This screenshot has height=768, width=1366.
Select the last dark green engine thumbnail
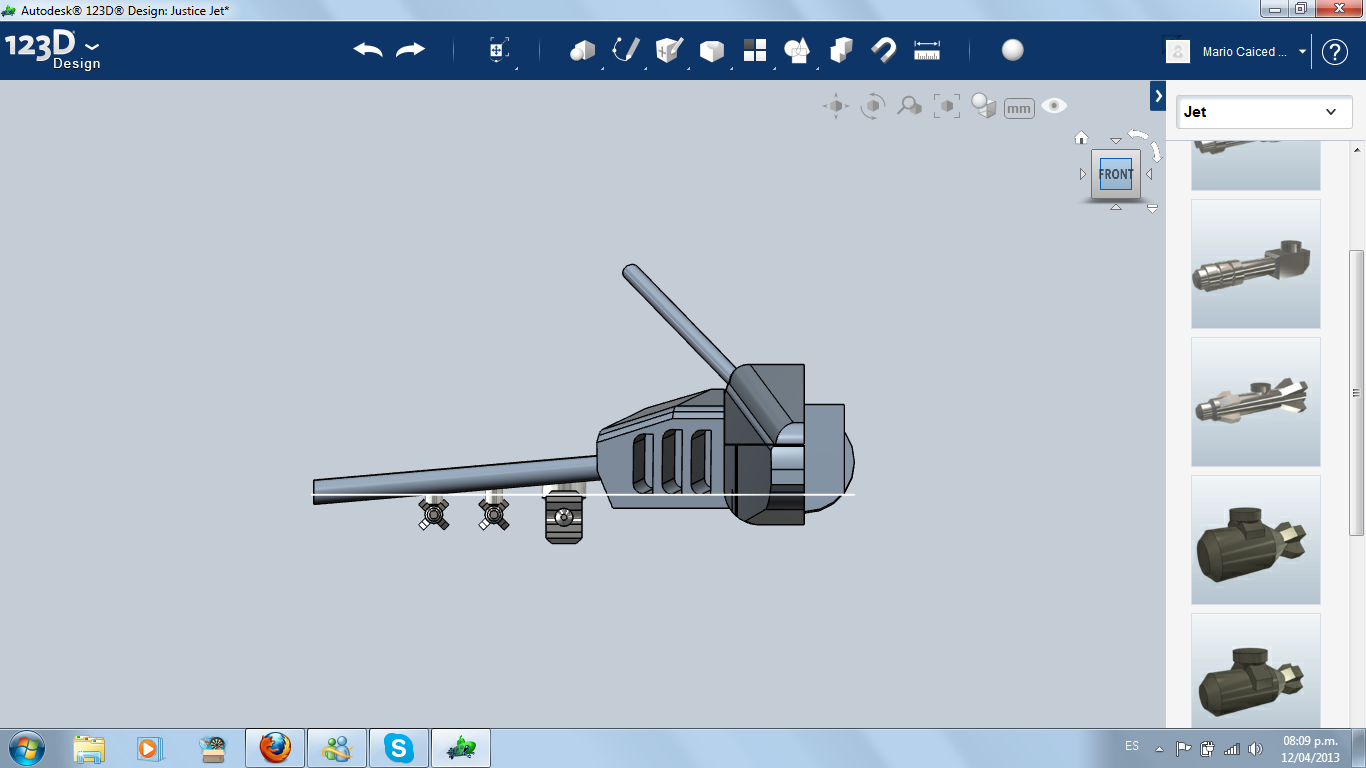[1256, 671]
